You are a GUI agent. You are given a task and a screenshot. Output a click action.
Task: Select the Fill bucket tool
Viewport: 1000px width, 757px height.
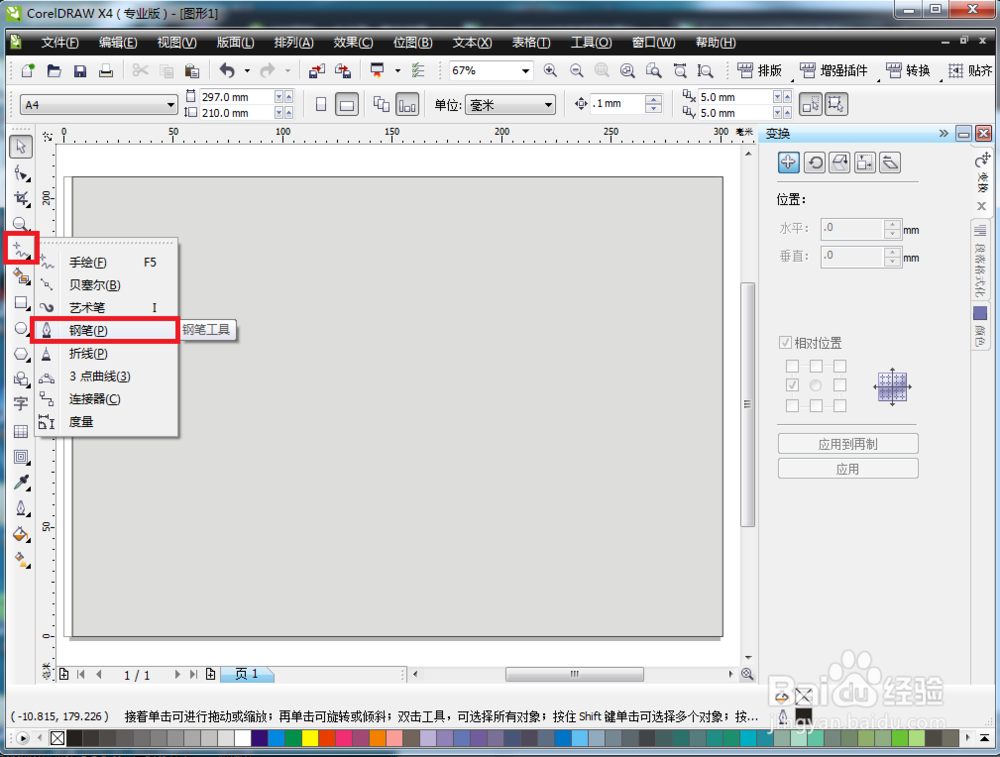point(21,534)
